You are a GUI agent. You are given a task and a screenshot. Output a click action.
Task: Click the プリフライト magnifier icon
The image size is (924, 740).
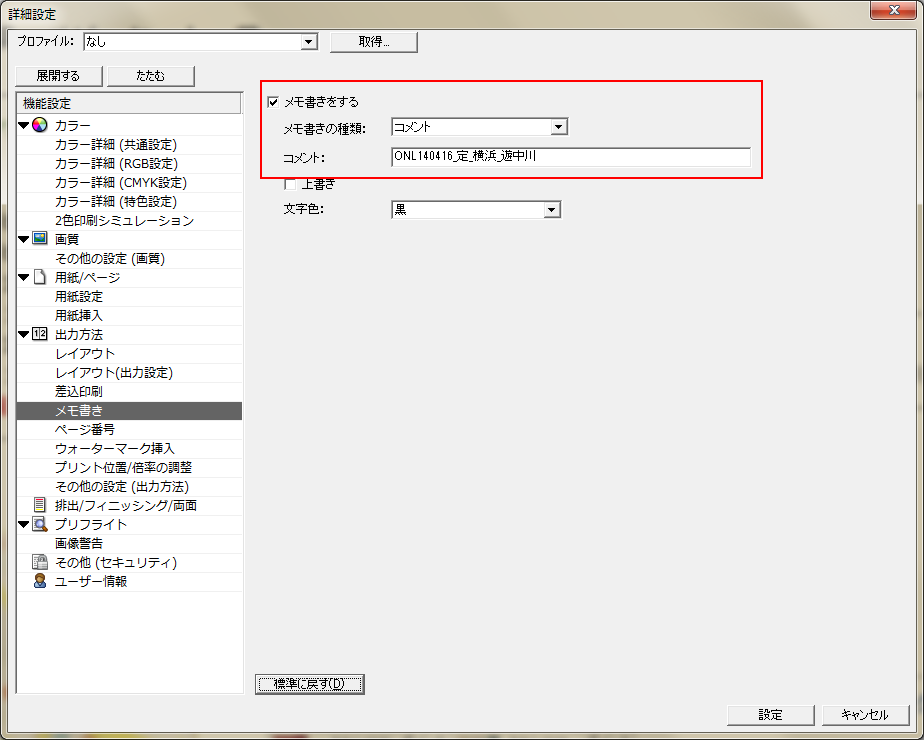(x=40, y=524)
